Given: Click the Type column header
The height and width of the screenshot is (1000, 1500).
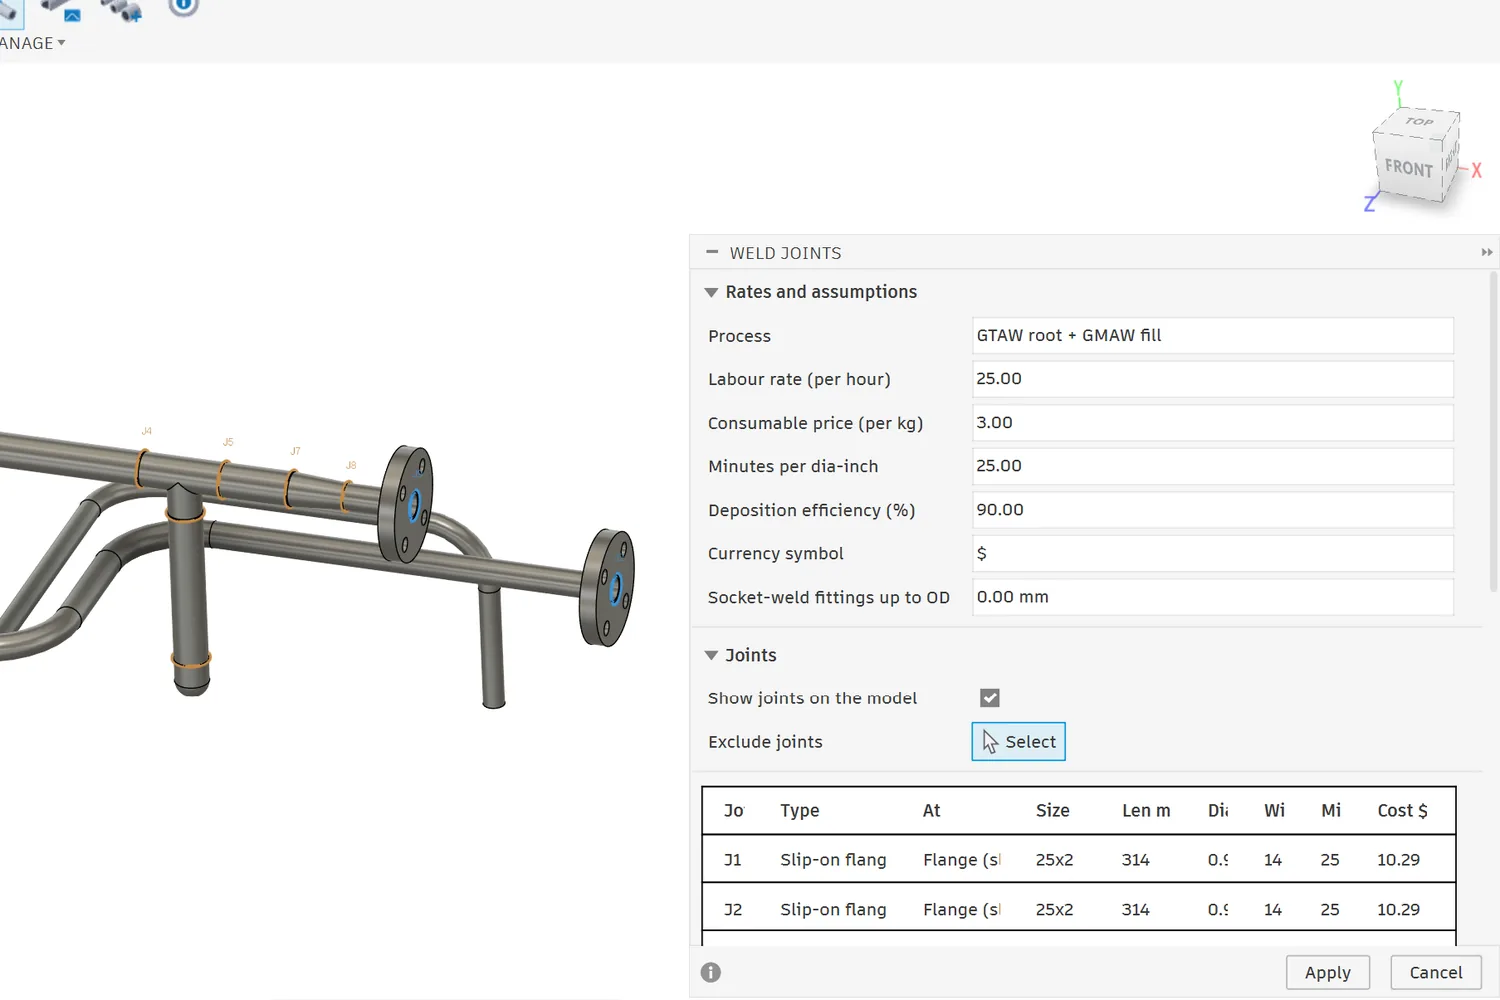Looking at the screenshot, I should (x=800, y=810).
